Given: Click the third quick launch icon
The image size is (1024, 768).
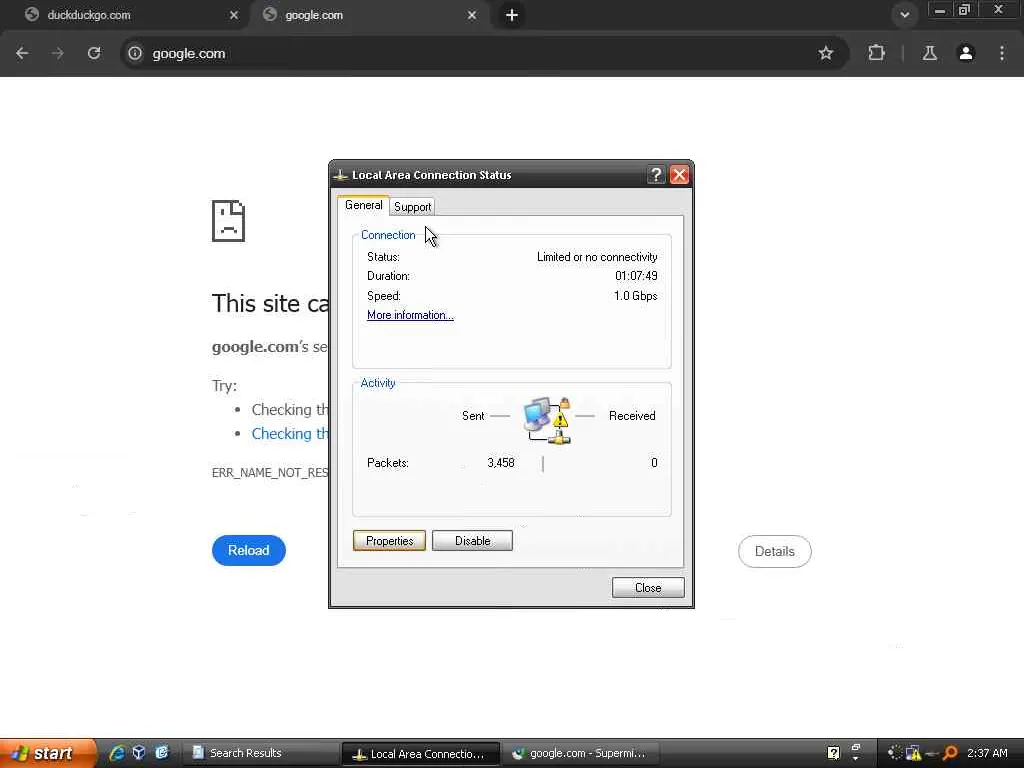Looking at the screenshot, I should tap(161, 753).
